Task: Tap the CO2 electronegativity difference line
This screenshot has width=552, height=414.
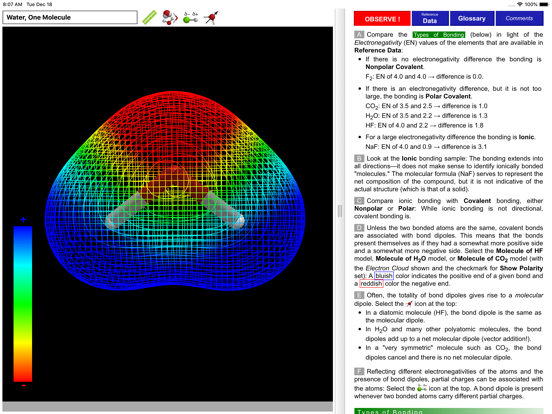Action: pos(426,106)
